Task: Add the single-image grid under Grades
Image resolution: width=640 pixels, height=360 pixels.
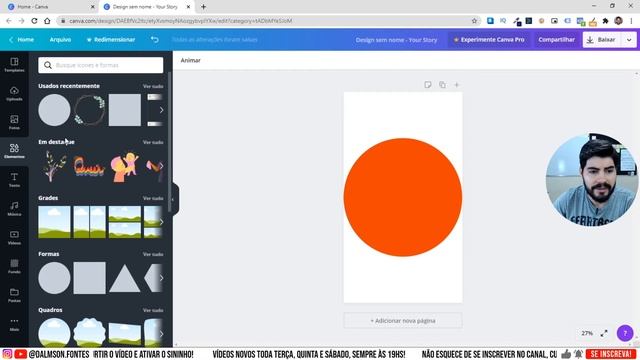Action: click(54, 222)
